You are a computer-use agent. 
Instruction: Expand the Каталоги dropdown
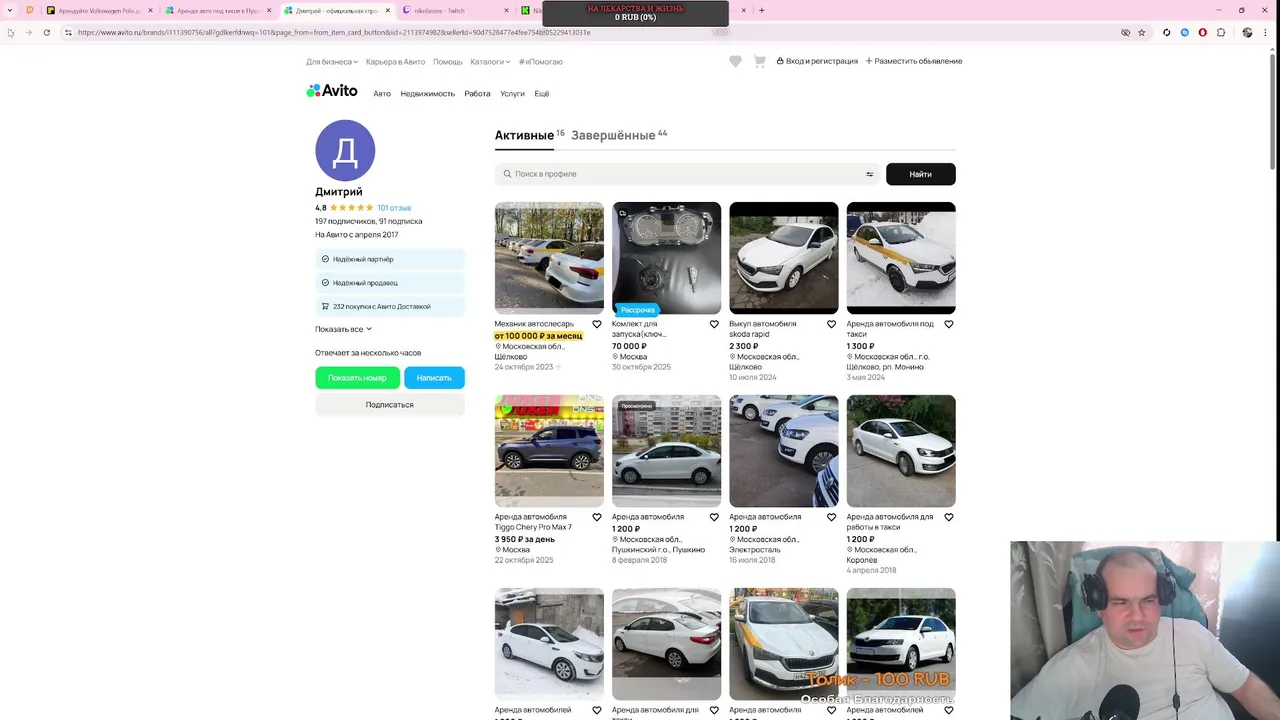click(x=490, y=62)
